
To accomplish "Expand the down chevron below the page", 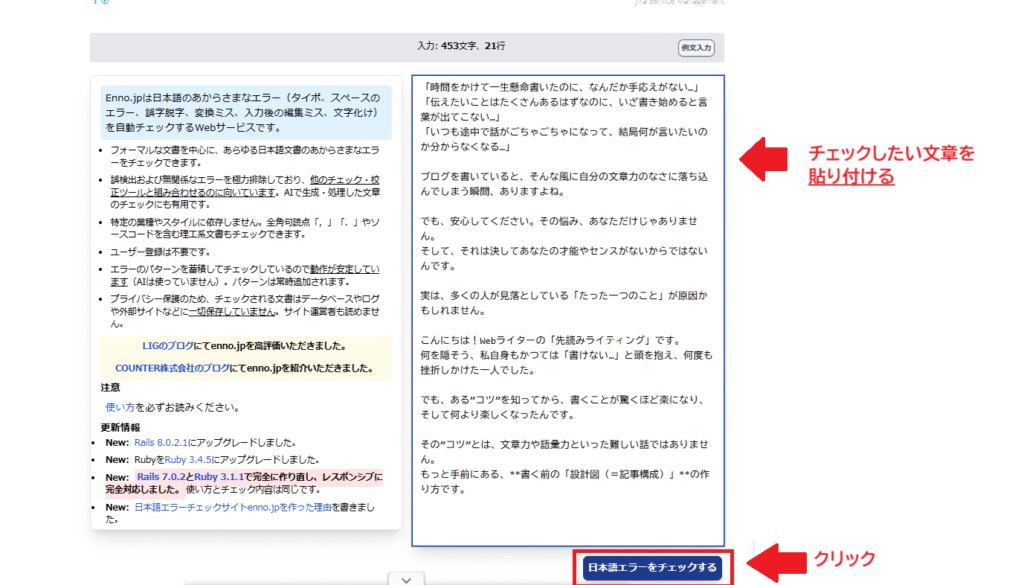I will (405, 578).
